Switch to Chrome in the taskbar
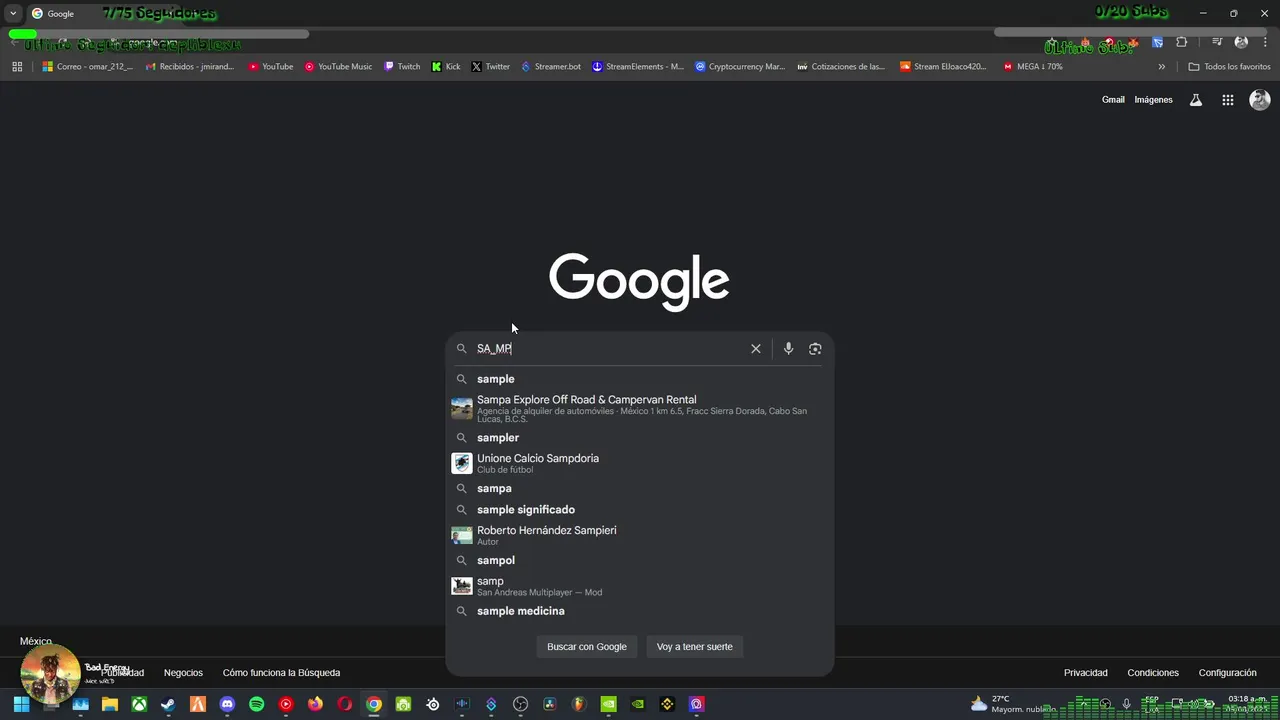This screenshot has height=720, width=1280. tap(374, 704)
